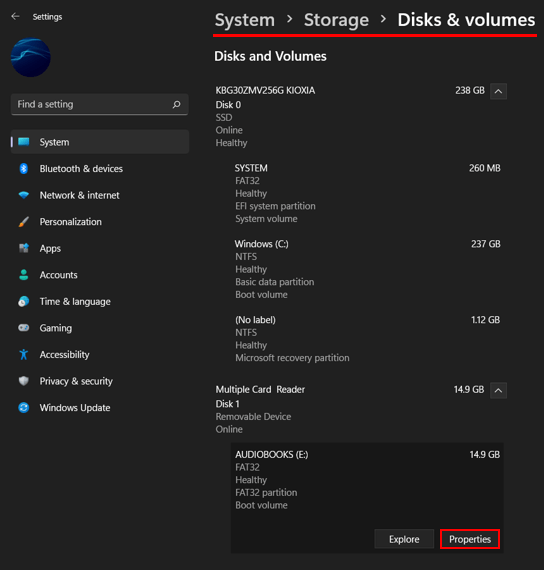
Task: Collapse the KBG30ZMV256G KIOXIA disk
Action: 498,91
